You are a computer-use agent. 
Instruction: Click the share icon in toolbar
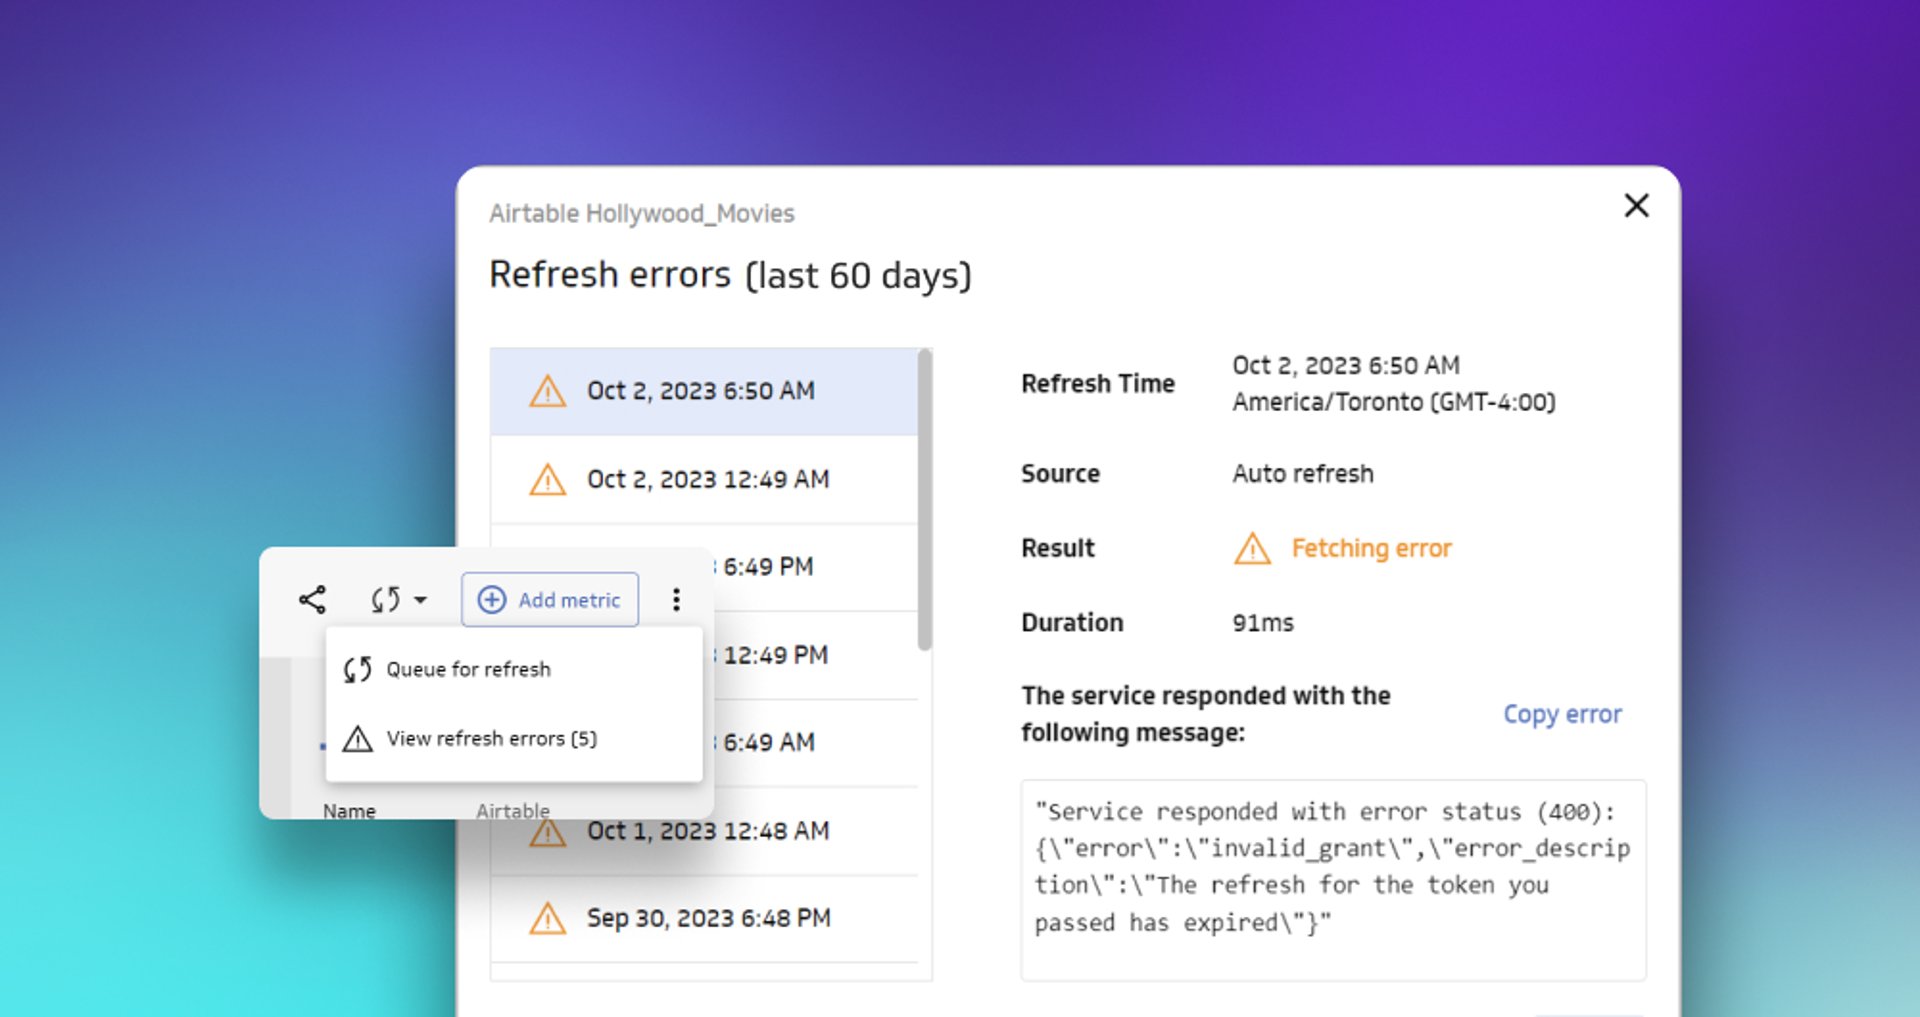(x=312, y=600)
